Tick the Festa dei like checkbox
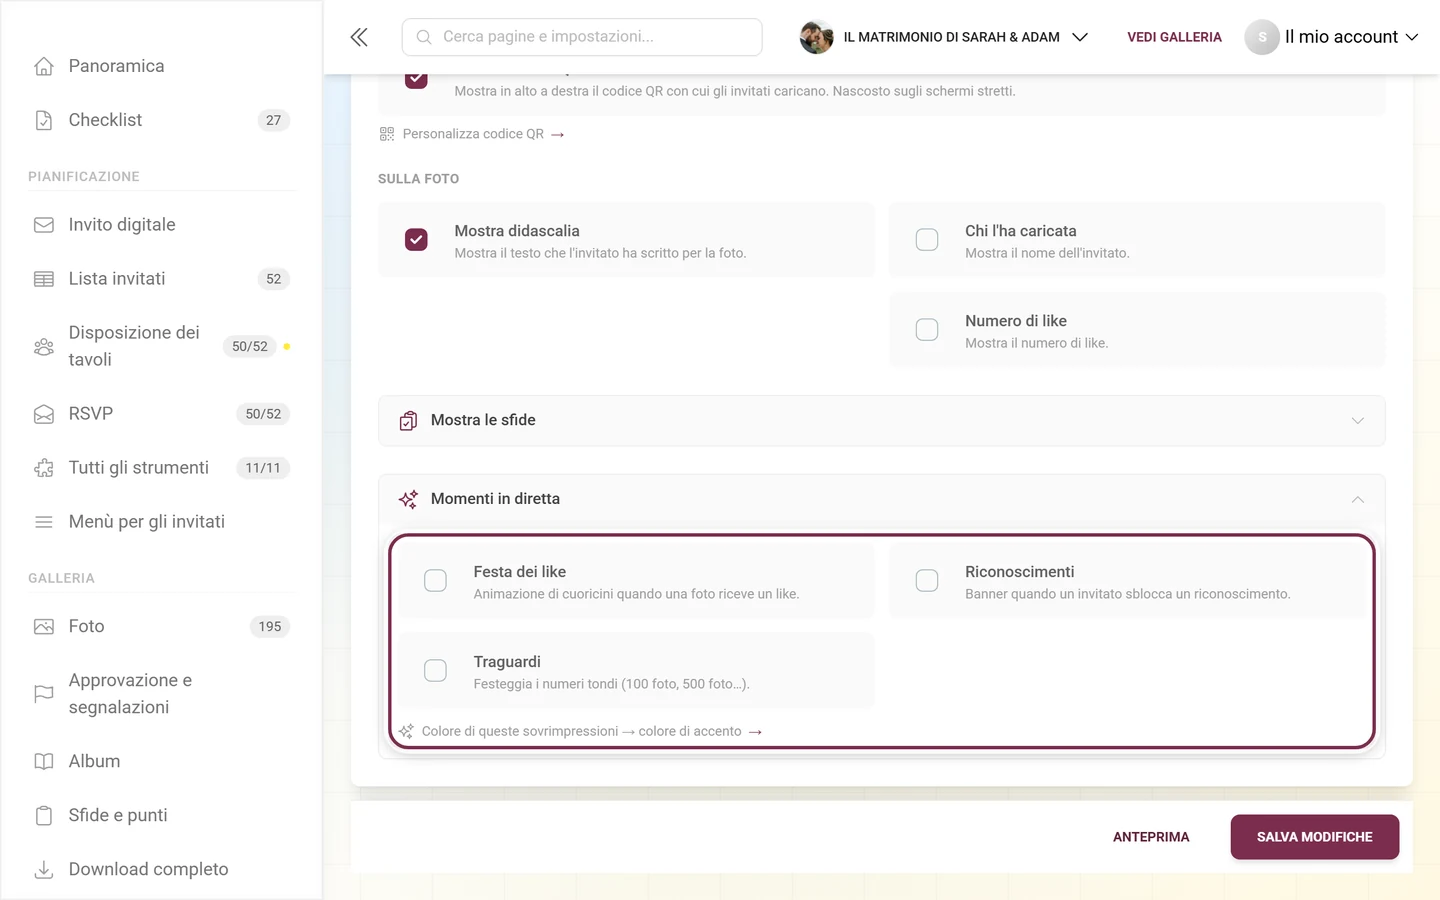1440x900 pixels. 435,581
